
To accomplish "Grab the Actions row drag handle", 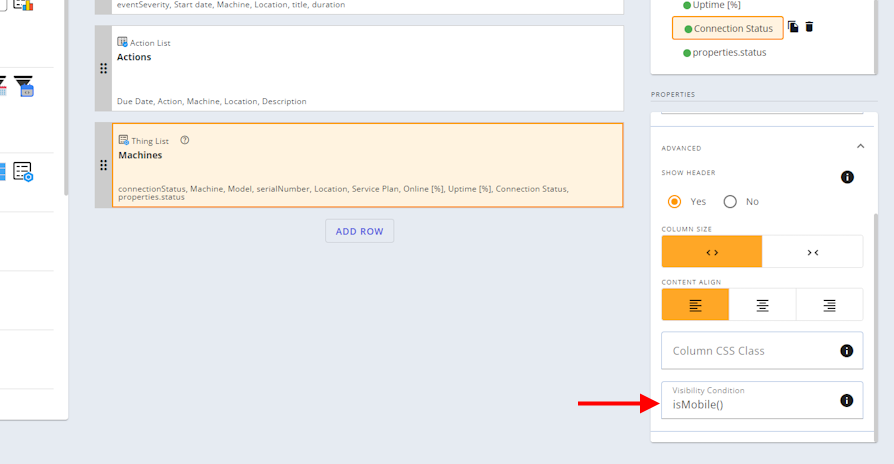I will point(103,68).
